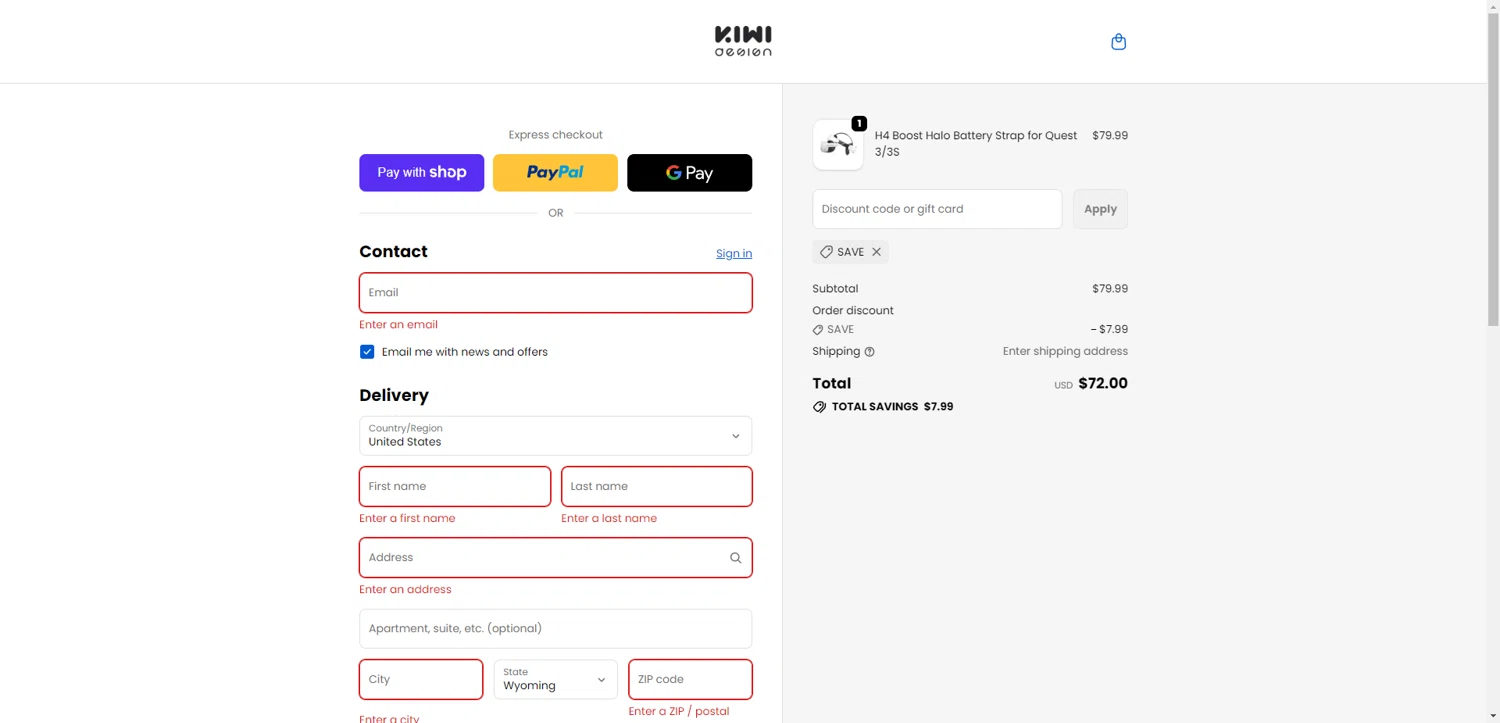The image size is (1500, 723).
Task: Click the Subtotal label
Action: [x=835, y=289]
